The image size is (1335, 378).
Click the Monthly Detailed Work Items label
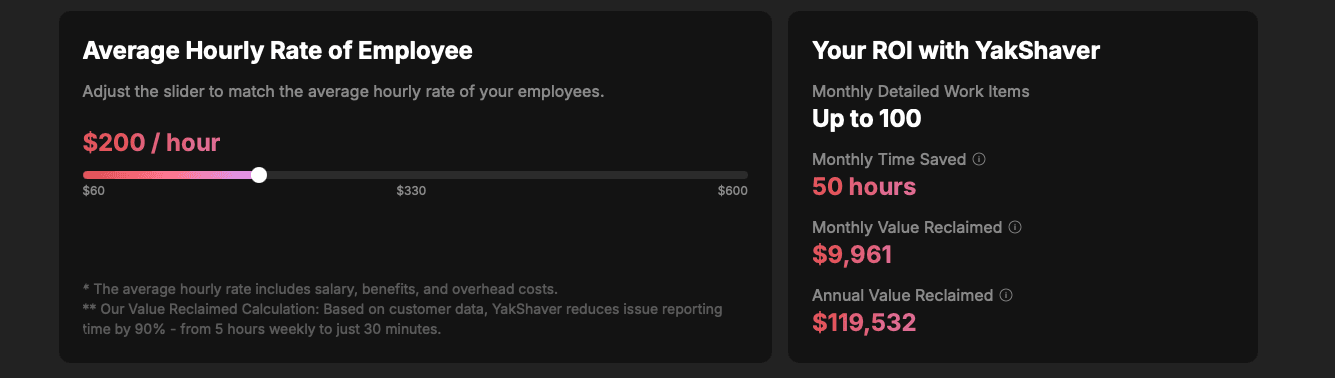(x=921, y=91)
